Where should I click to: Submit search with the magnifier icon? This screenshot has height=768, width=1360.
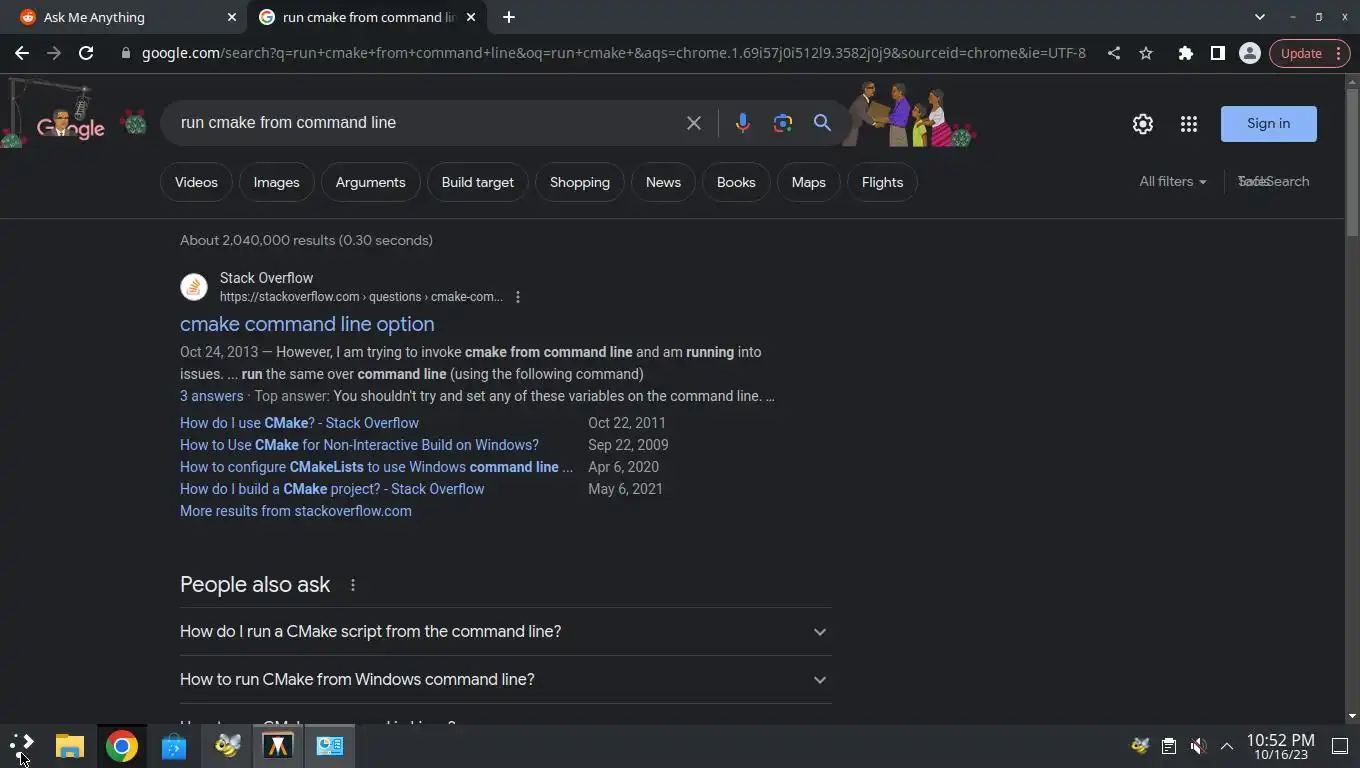pyautogui.click(x=822, y=123)
